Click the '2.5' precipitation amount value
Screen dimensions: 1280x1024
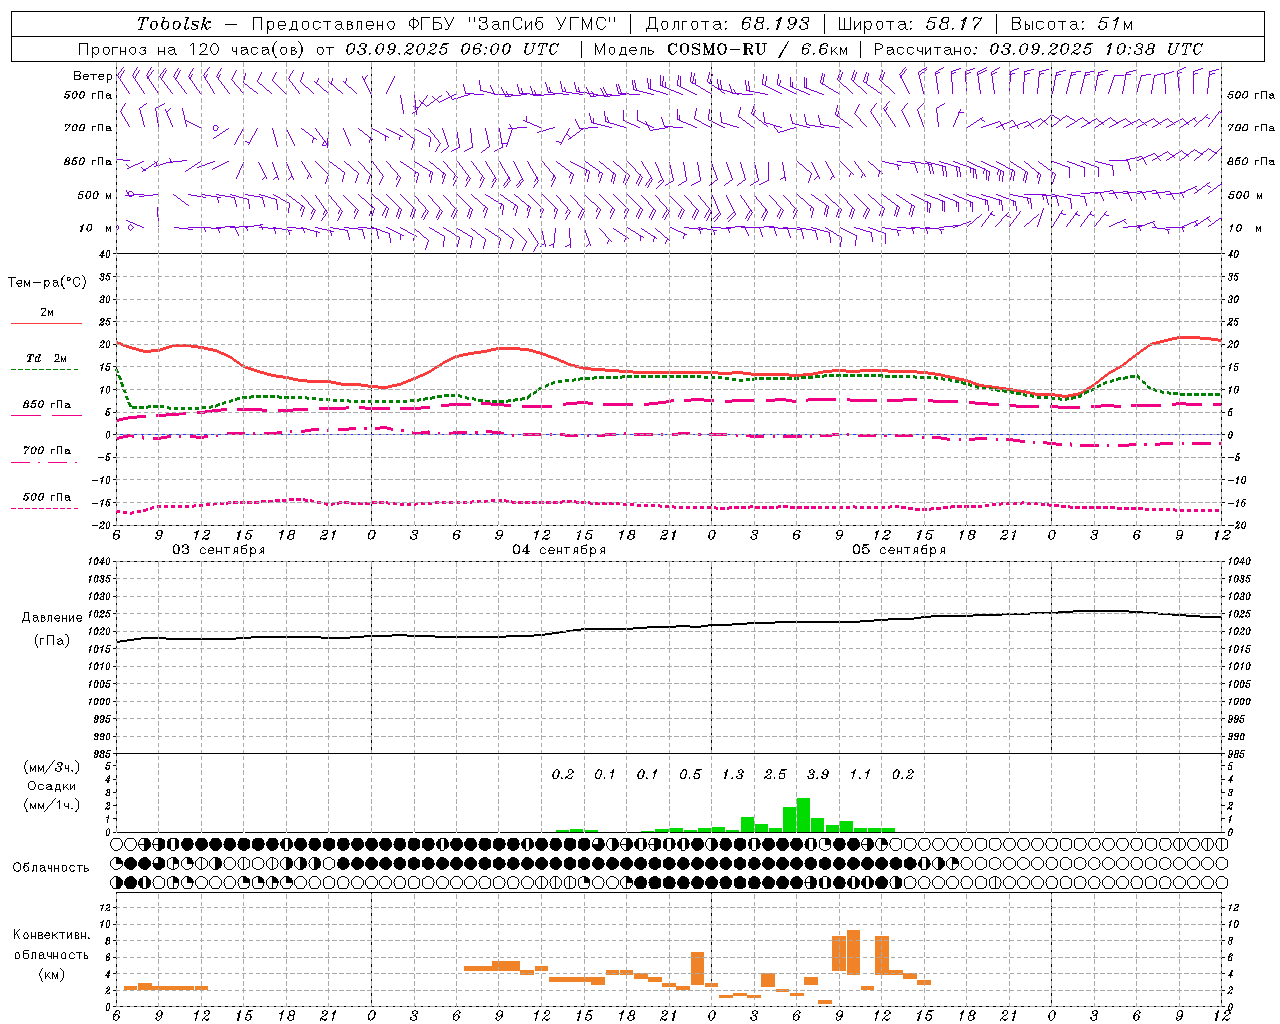tap(775, 774)
